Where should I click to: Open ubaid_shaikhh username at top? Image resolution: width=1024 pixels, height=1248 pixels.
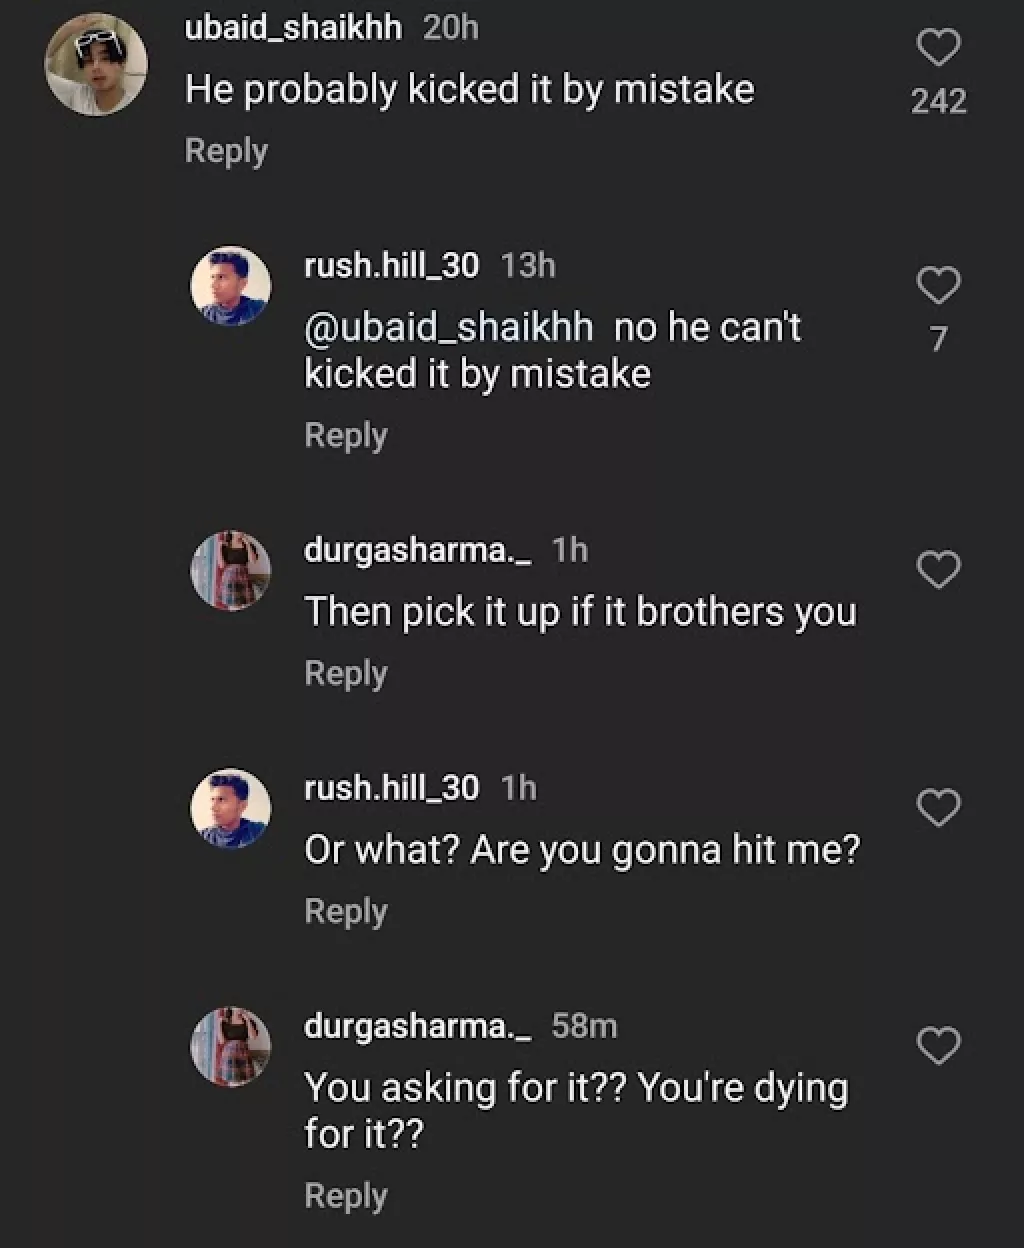(293, 28)
